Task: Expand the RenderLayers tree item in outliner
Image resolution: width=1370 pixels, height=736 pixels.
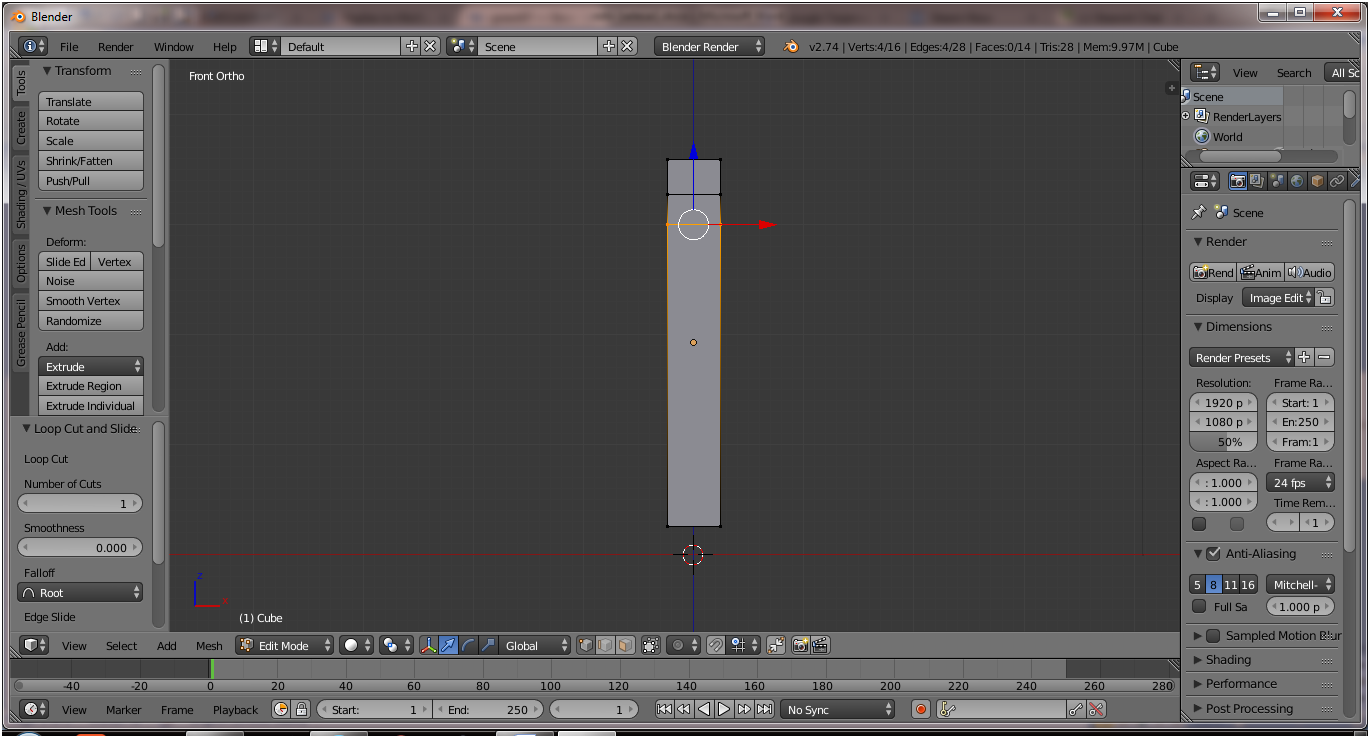Action: [1186, 116]
